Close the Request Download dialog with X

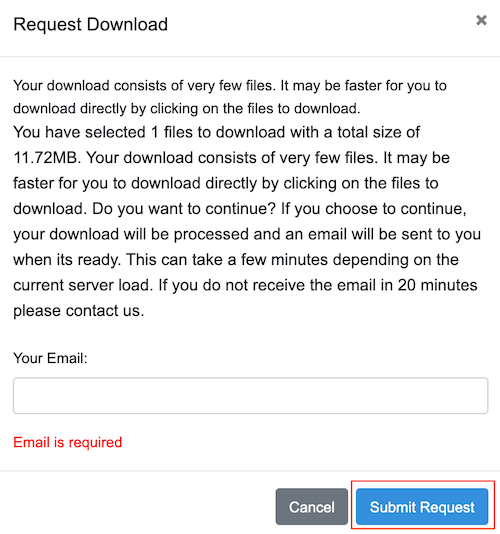(481, 20)
